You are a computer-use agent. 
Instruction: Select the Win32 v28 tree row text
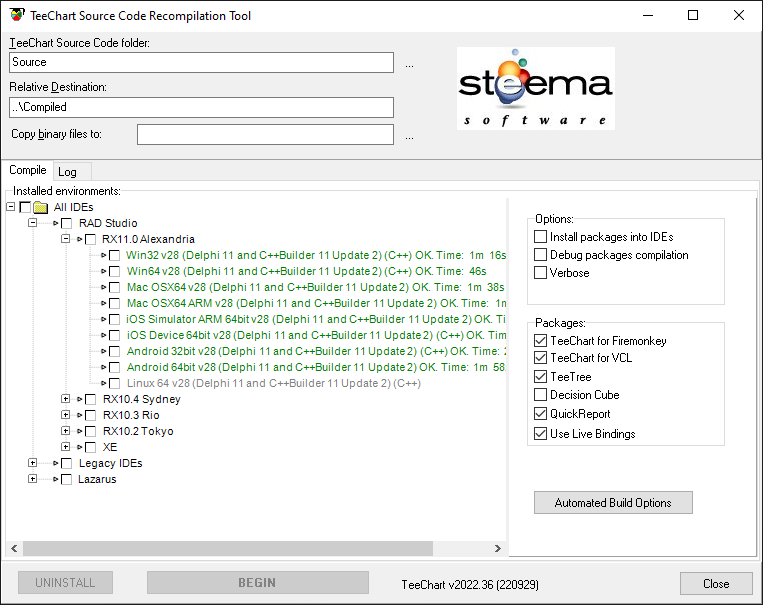tap(316, 256)
